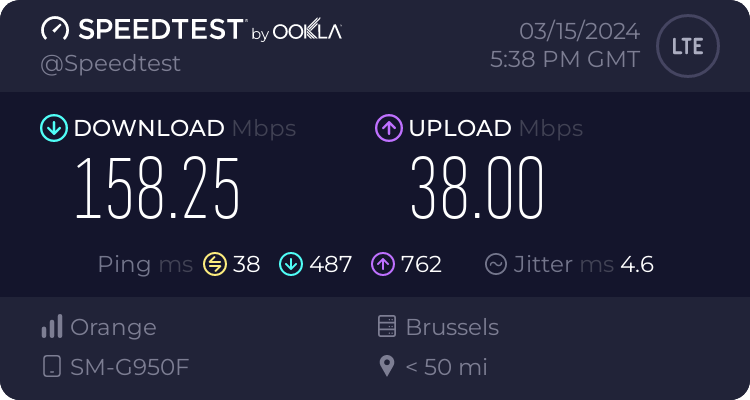Viewport: 750px width, 400px height.
Task: Click the download arrow icon beside DOWNLOAD
Action: 53,128
